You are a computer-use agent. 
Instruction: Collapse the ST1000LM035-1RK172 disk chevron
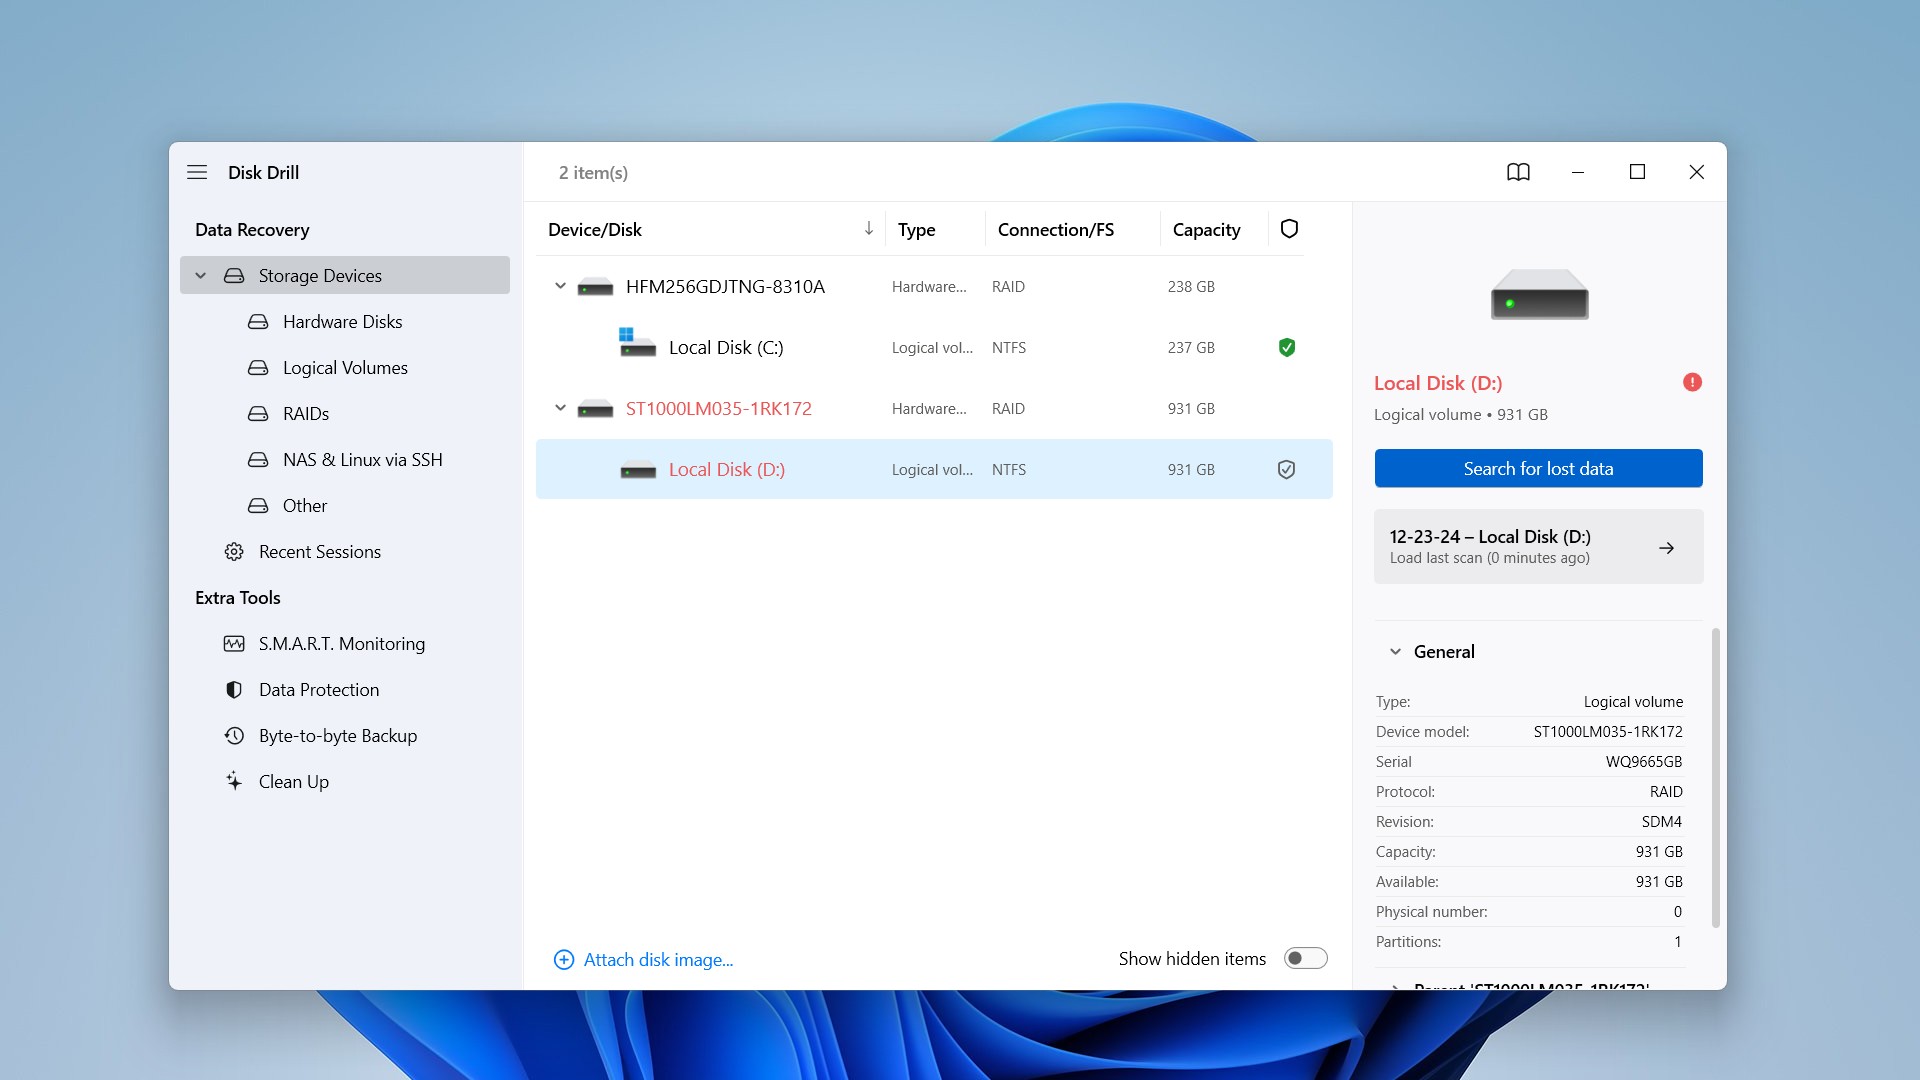pyautogui.click(x=560, y=408)
